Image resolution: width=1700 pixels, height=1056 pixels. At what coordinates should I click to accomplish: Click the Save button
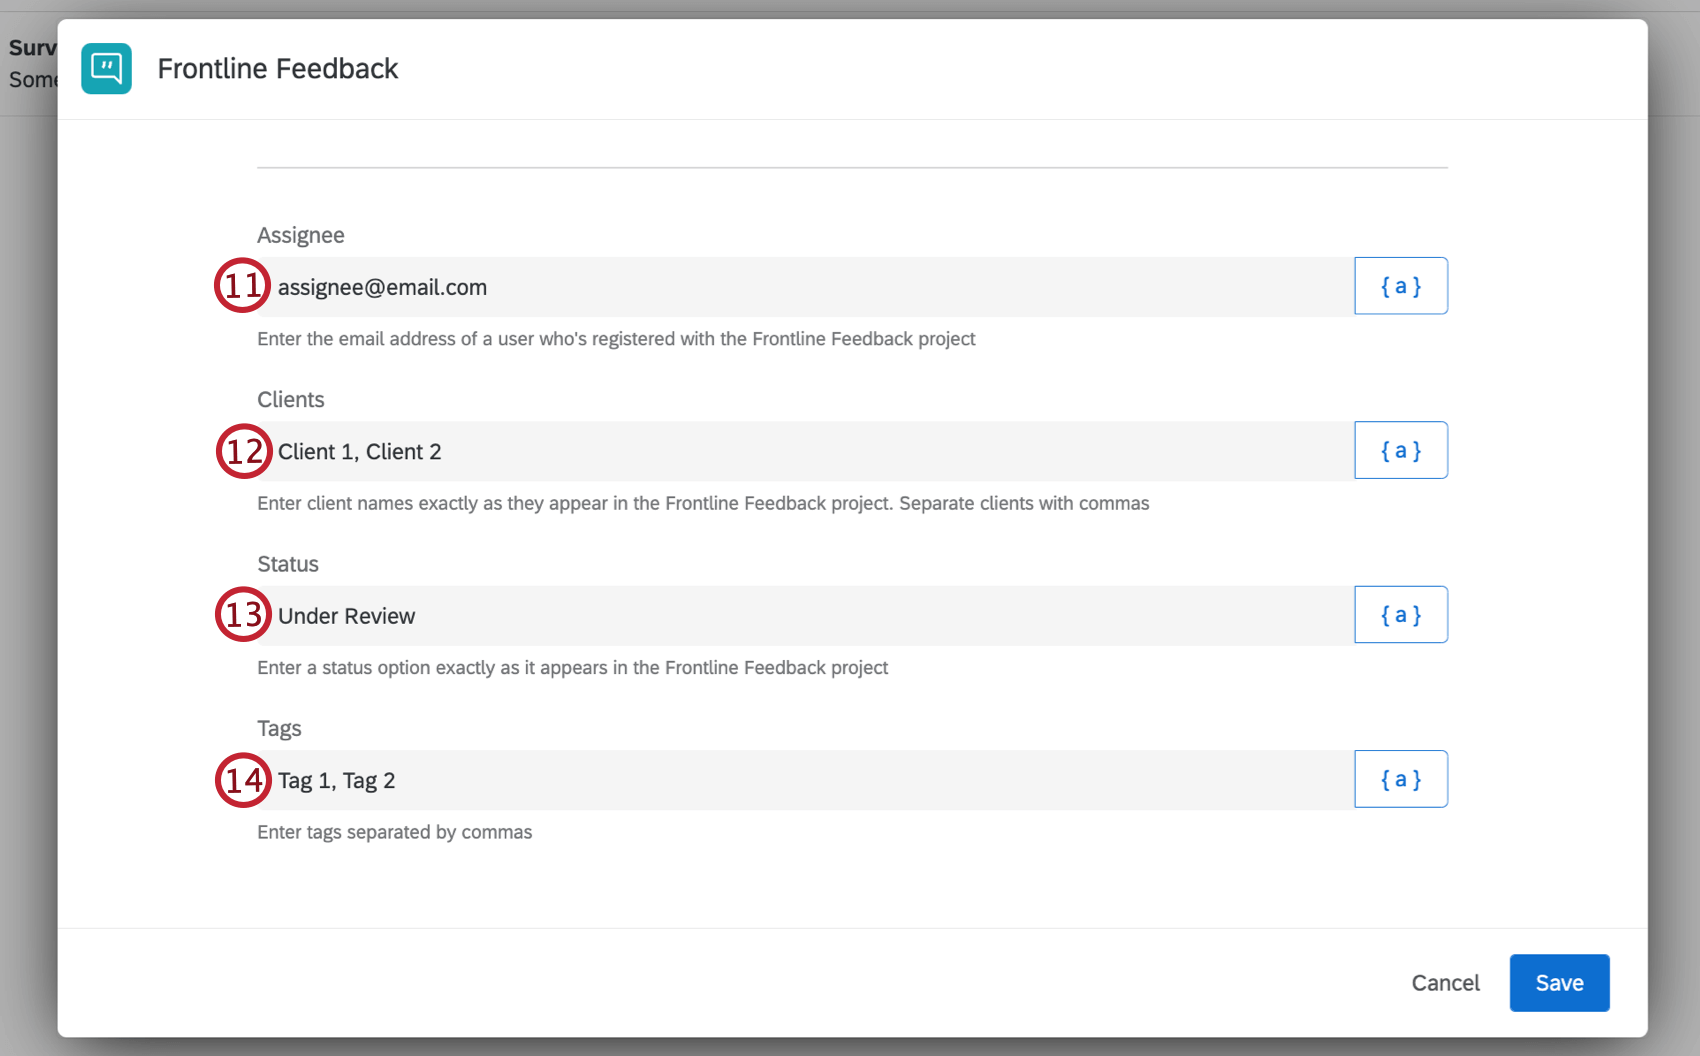(x=1559, y=983)
